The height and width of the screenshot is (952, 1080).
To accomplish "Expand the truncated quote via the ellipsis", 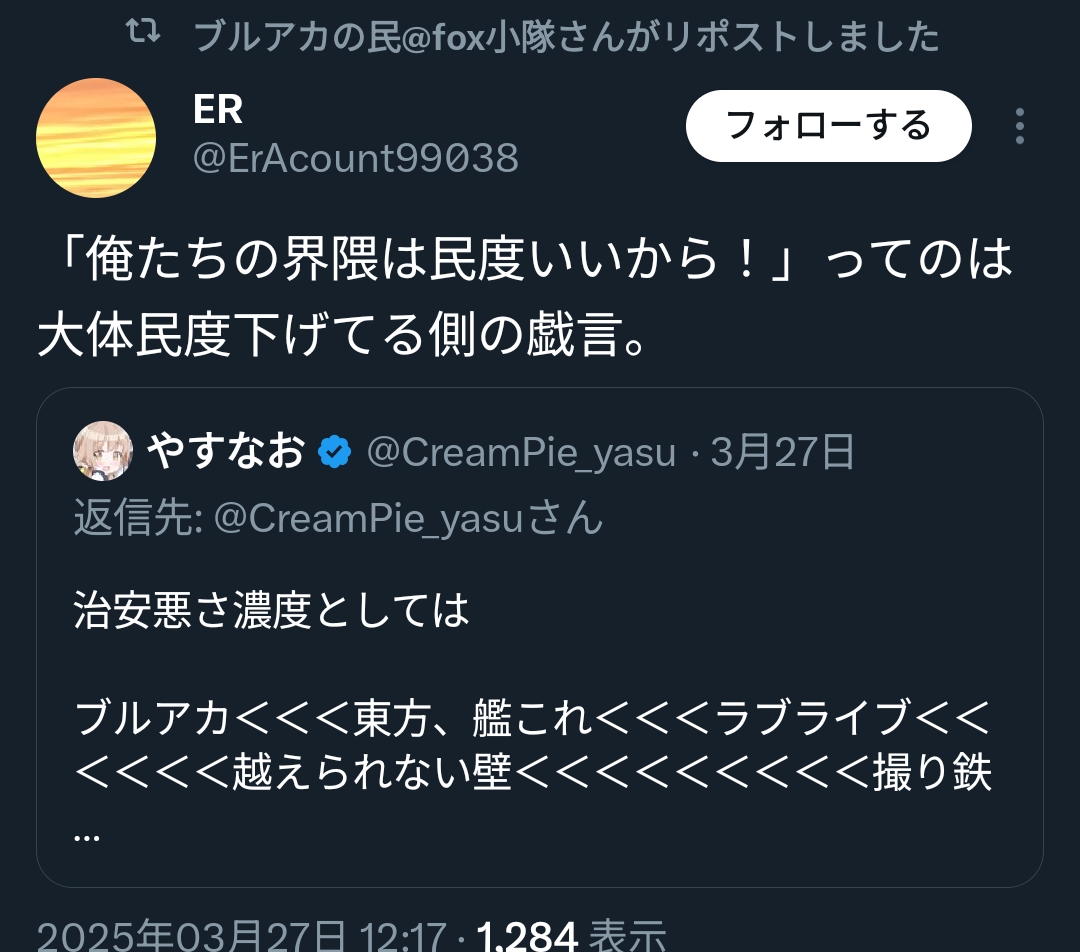I will [87, 833].
